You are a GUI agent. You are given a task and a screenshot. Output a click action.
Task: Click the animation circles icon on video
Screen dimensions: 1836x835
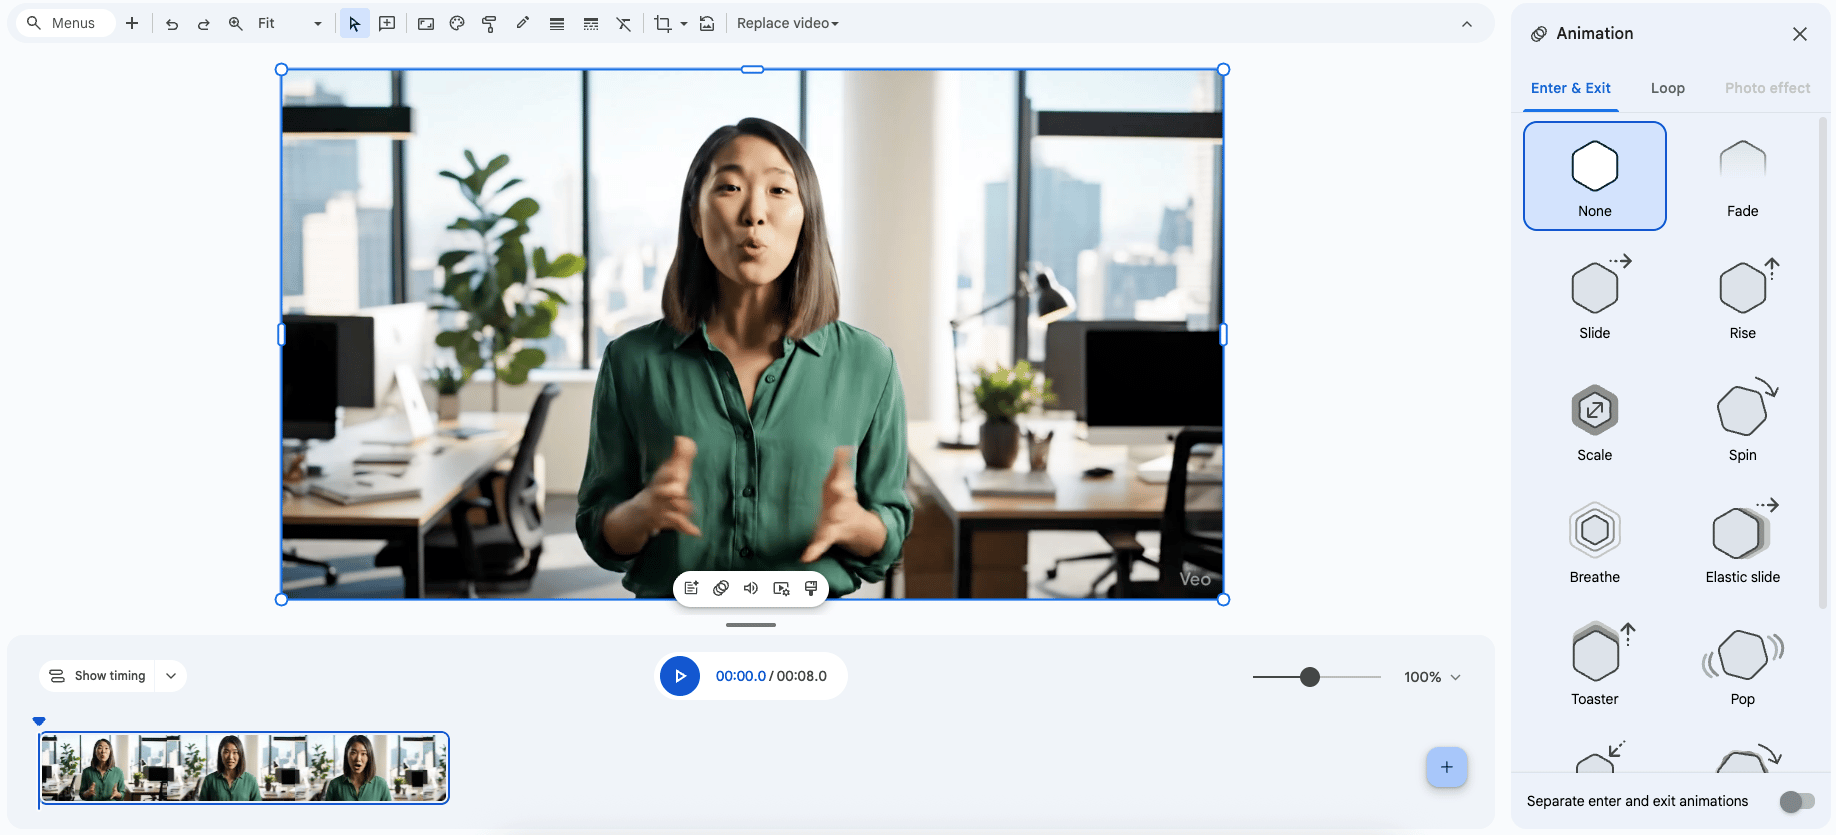(x=721, y=588)
